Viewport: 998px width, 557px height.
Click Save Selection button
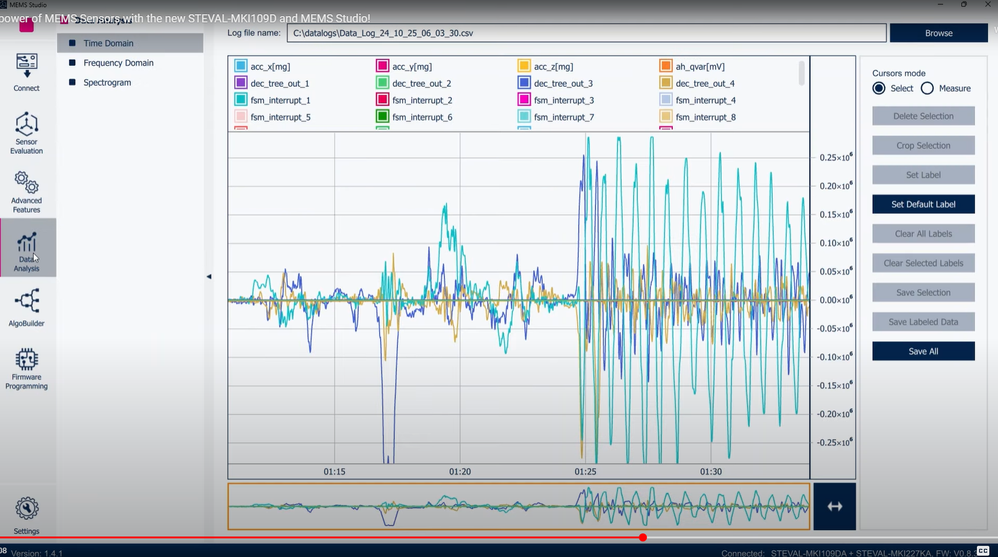[x=924, y=292]
